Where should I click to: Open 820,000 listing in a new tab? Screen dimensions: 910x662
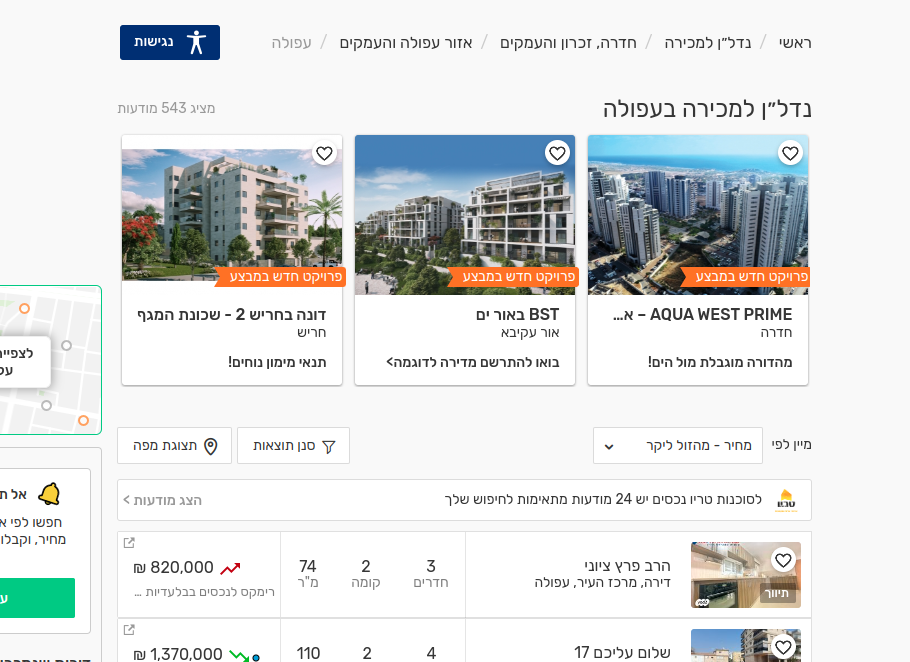[x=129, y=542]
